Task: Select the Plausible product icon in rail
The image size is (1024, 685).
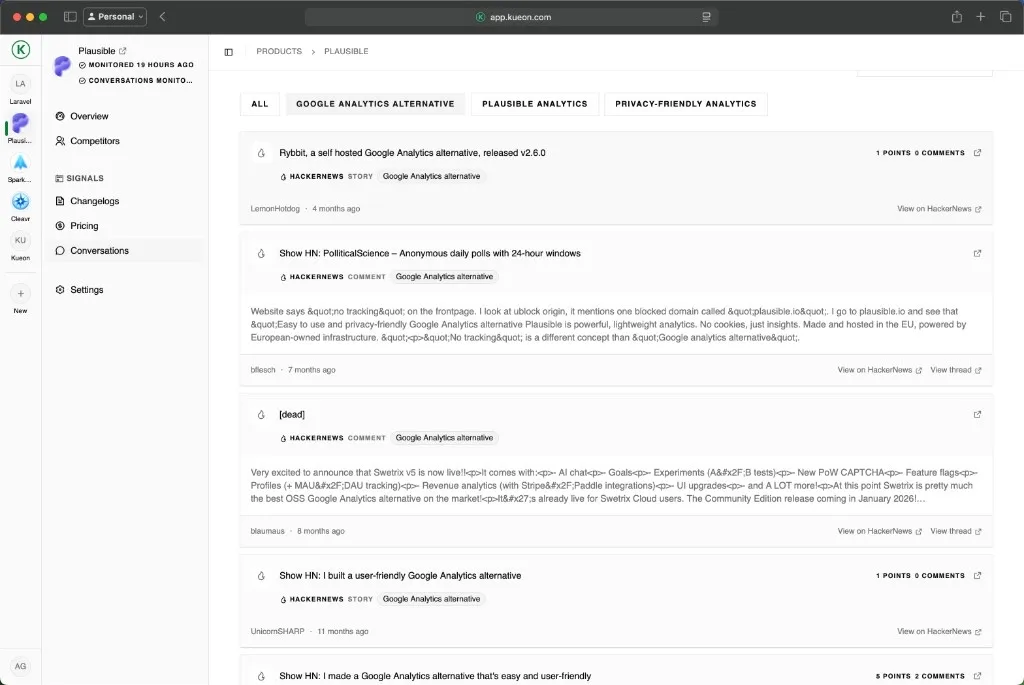Action: point(20,123)
